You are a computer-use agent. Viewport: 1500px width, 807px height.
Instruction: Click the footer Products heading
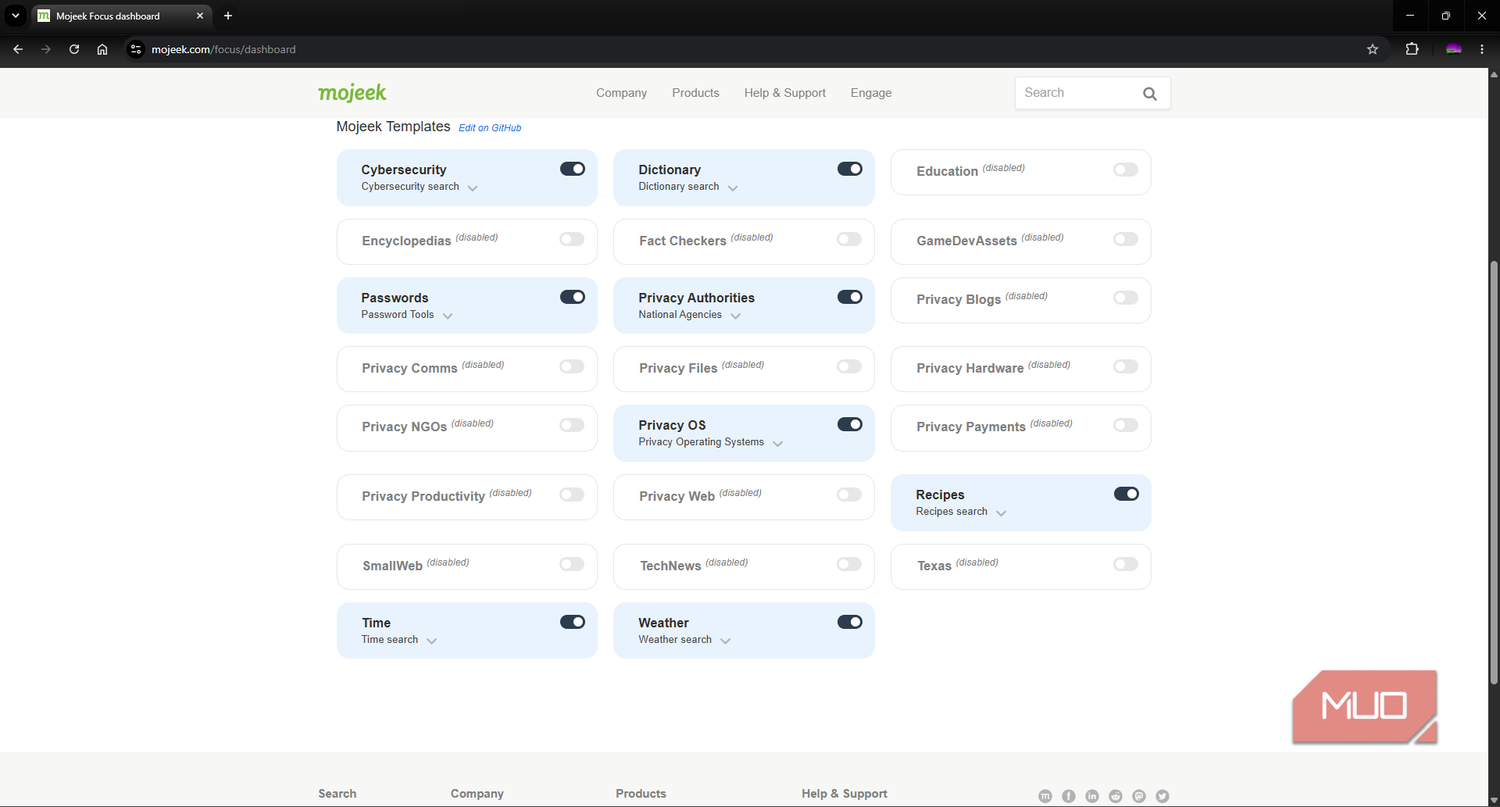click(641, 794)
